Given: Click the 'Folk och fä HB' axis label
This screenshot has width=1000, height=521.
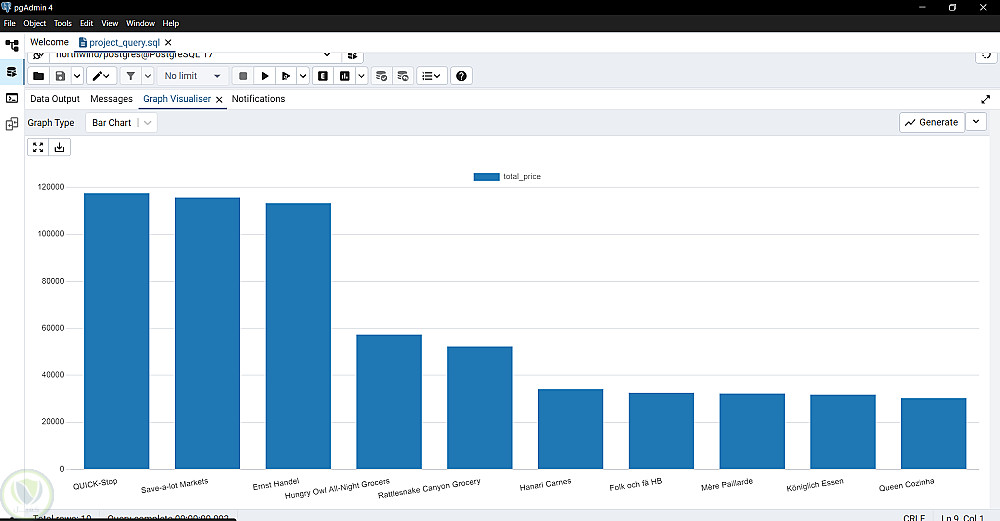Looking at the screenshot, I should click(x=636, y=485).
